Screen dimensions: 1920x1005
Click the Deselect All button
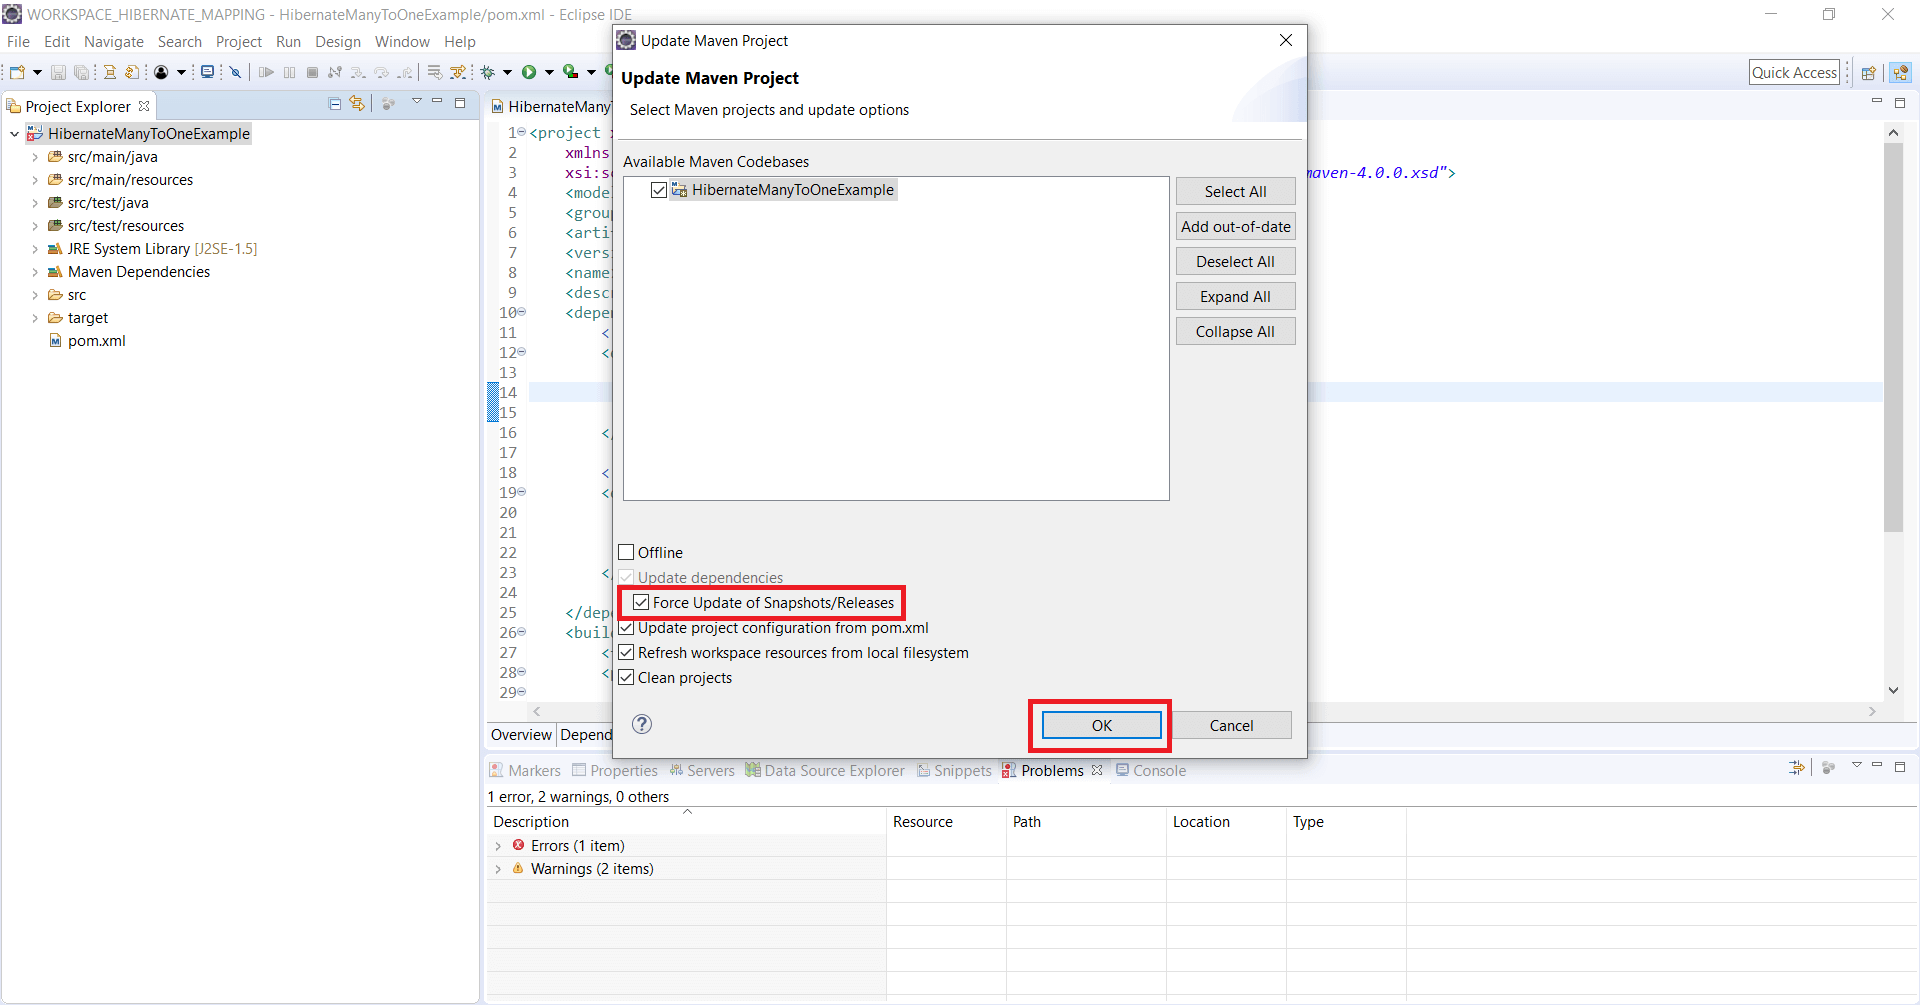pyautogui.click(x=1235, y=260)
